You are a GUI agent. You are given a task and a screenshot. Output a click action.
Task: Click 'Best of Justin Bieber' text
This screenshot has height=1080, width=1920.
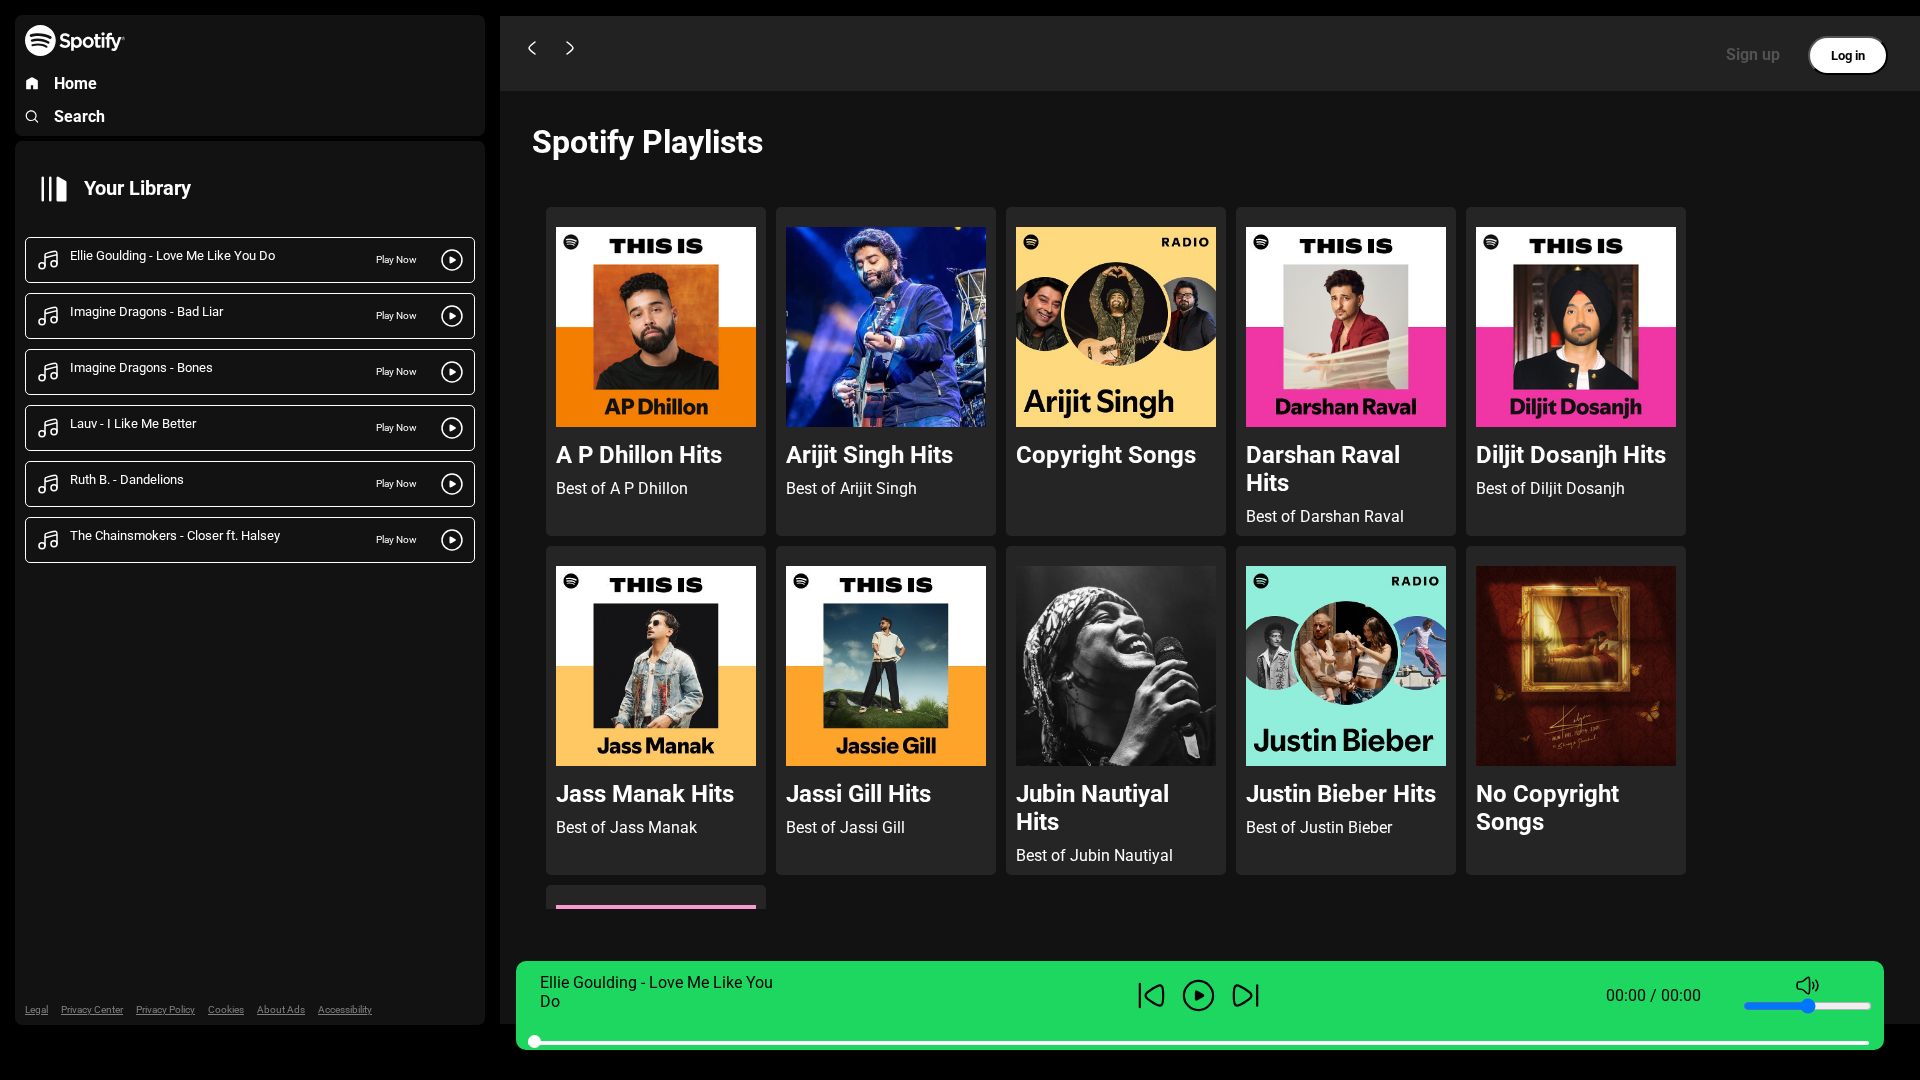[x=1319, y=828]
